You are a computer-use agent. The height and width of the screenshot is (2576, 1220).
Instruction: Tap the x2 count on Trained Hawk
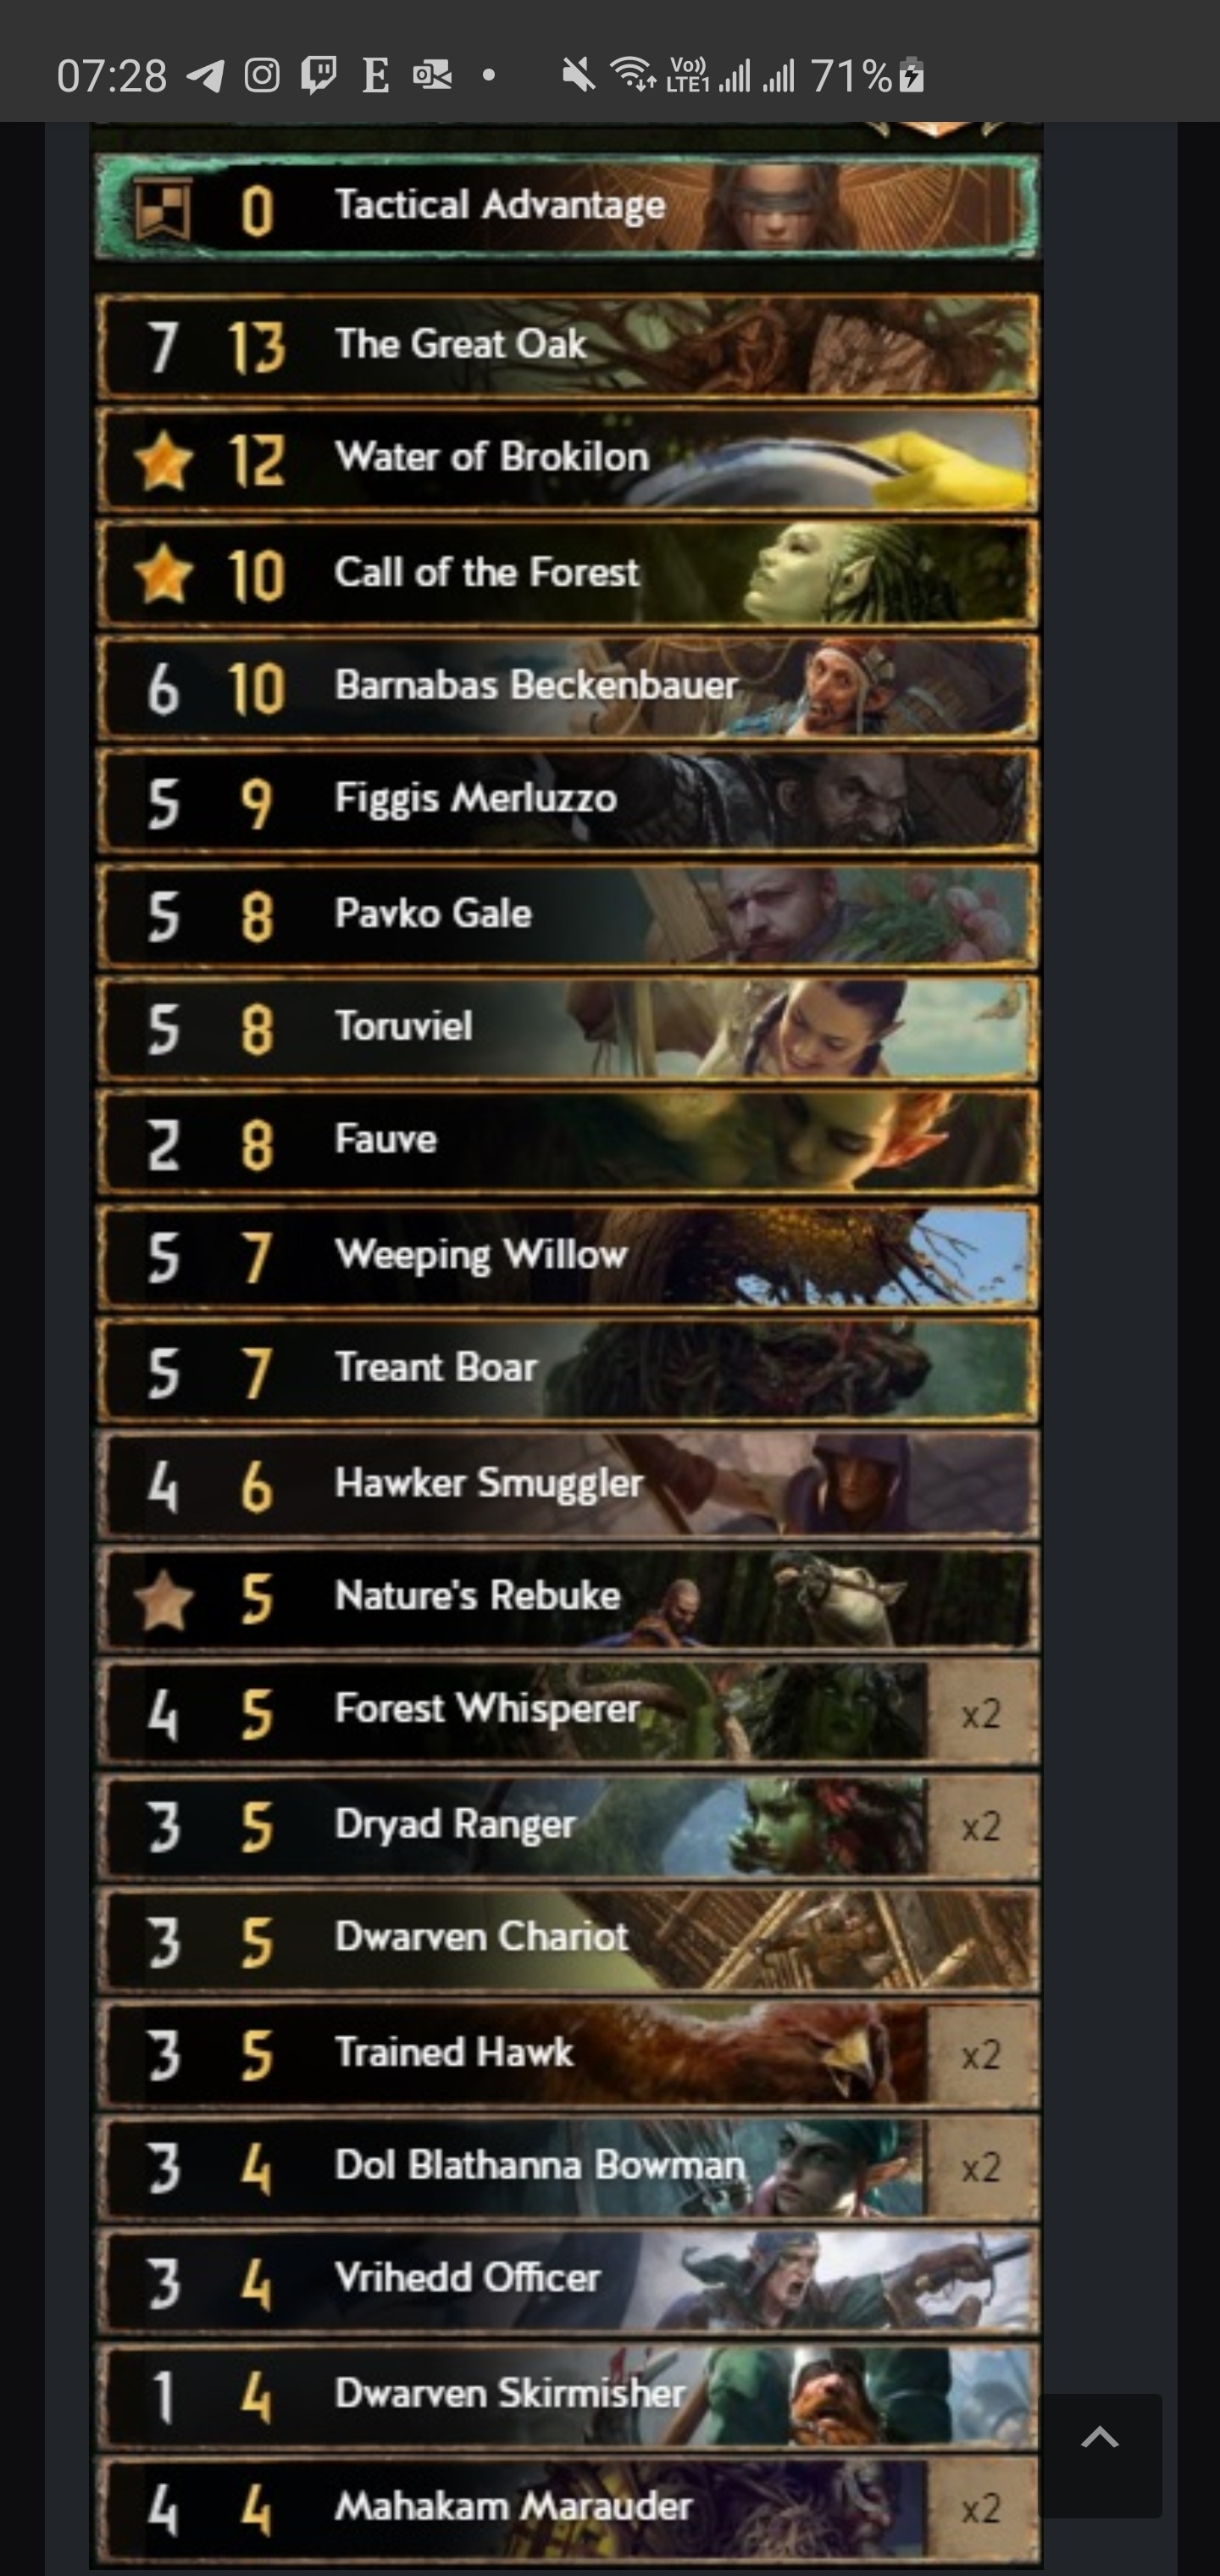point(981,2055)
